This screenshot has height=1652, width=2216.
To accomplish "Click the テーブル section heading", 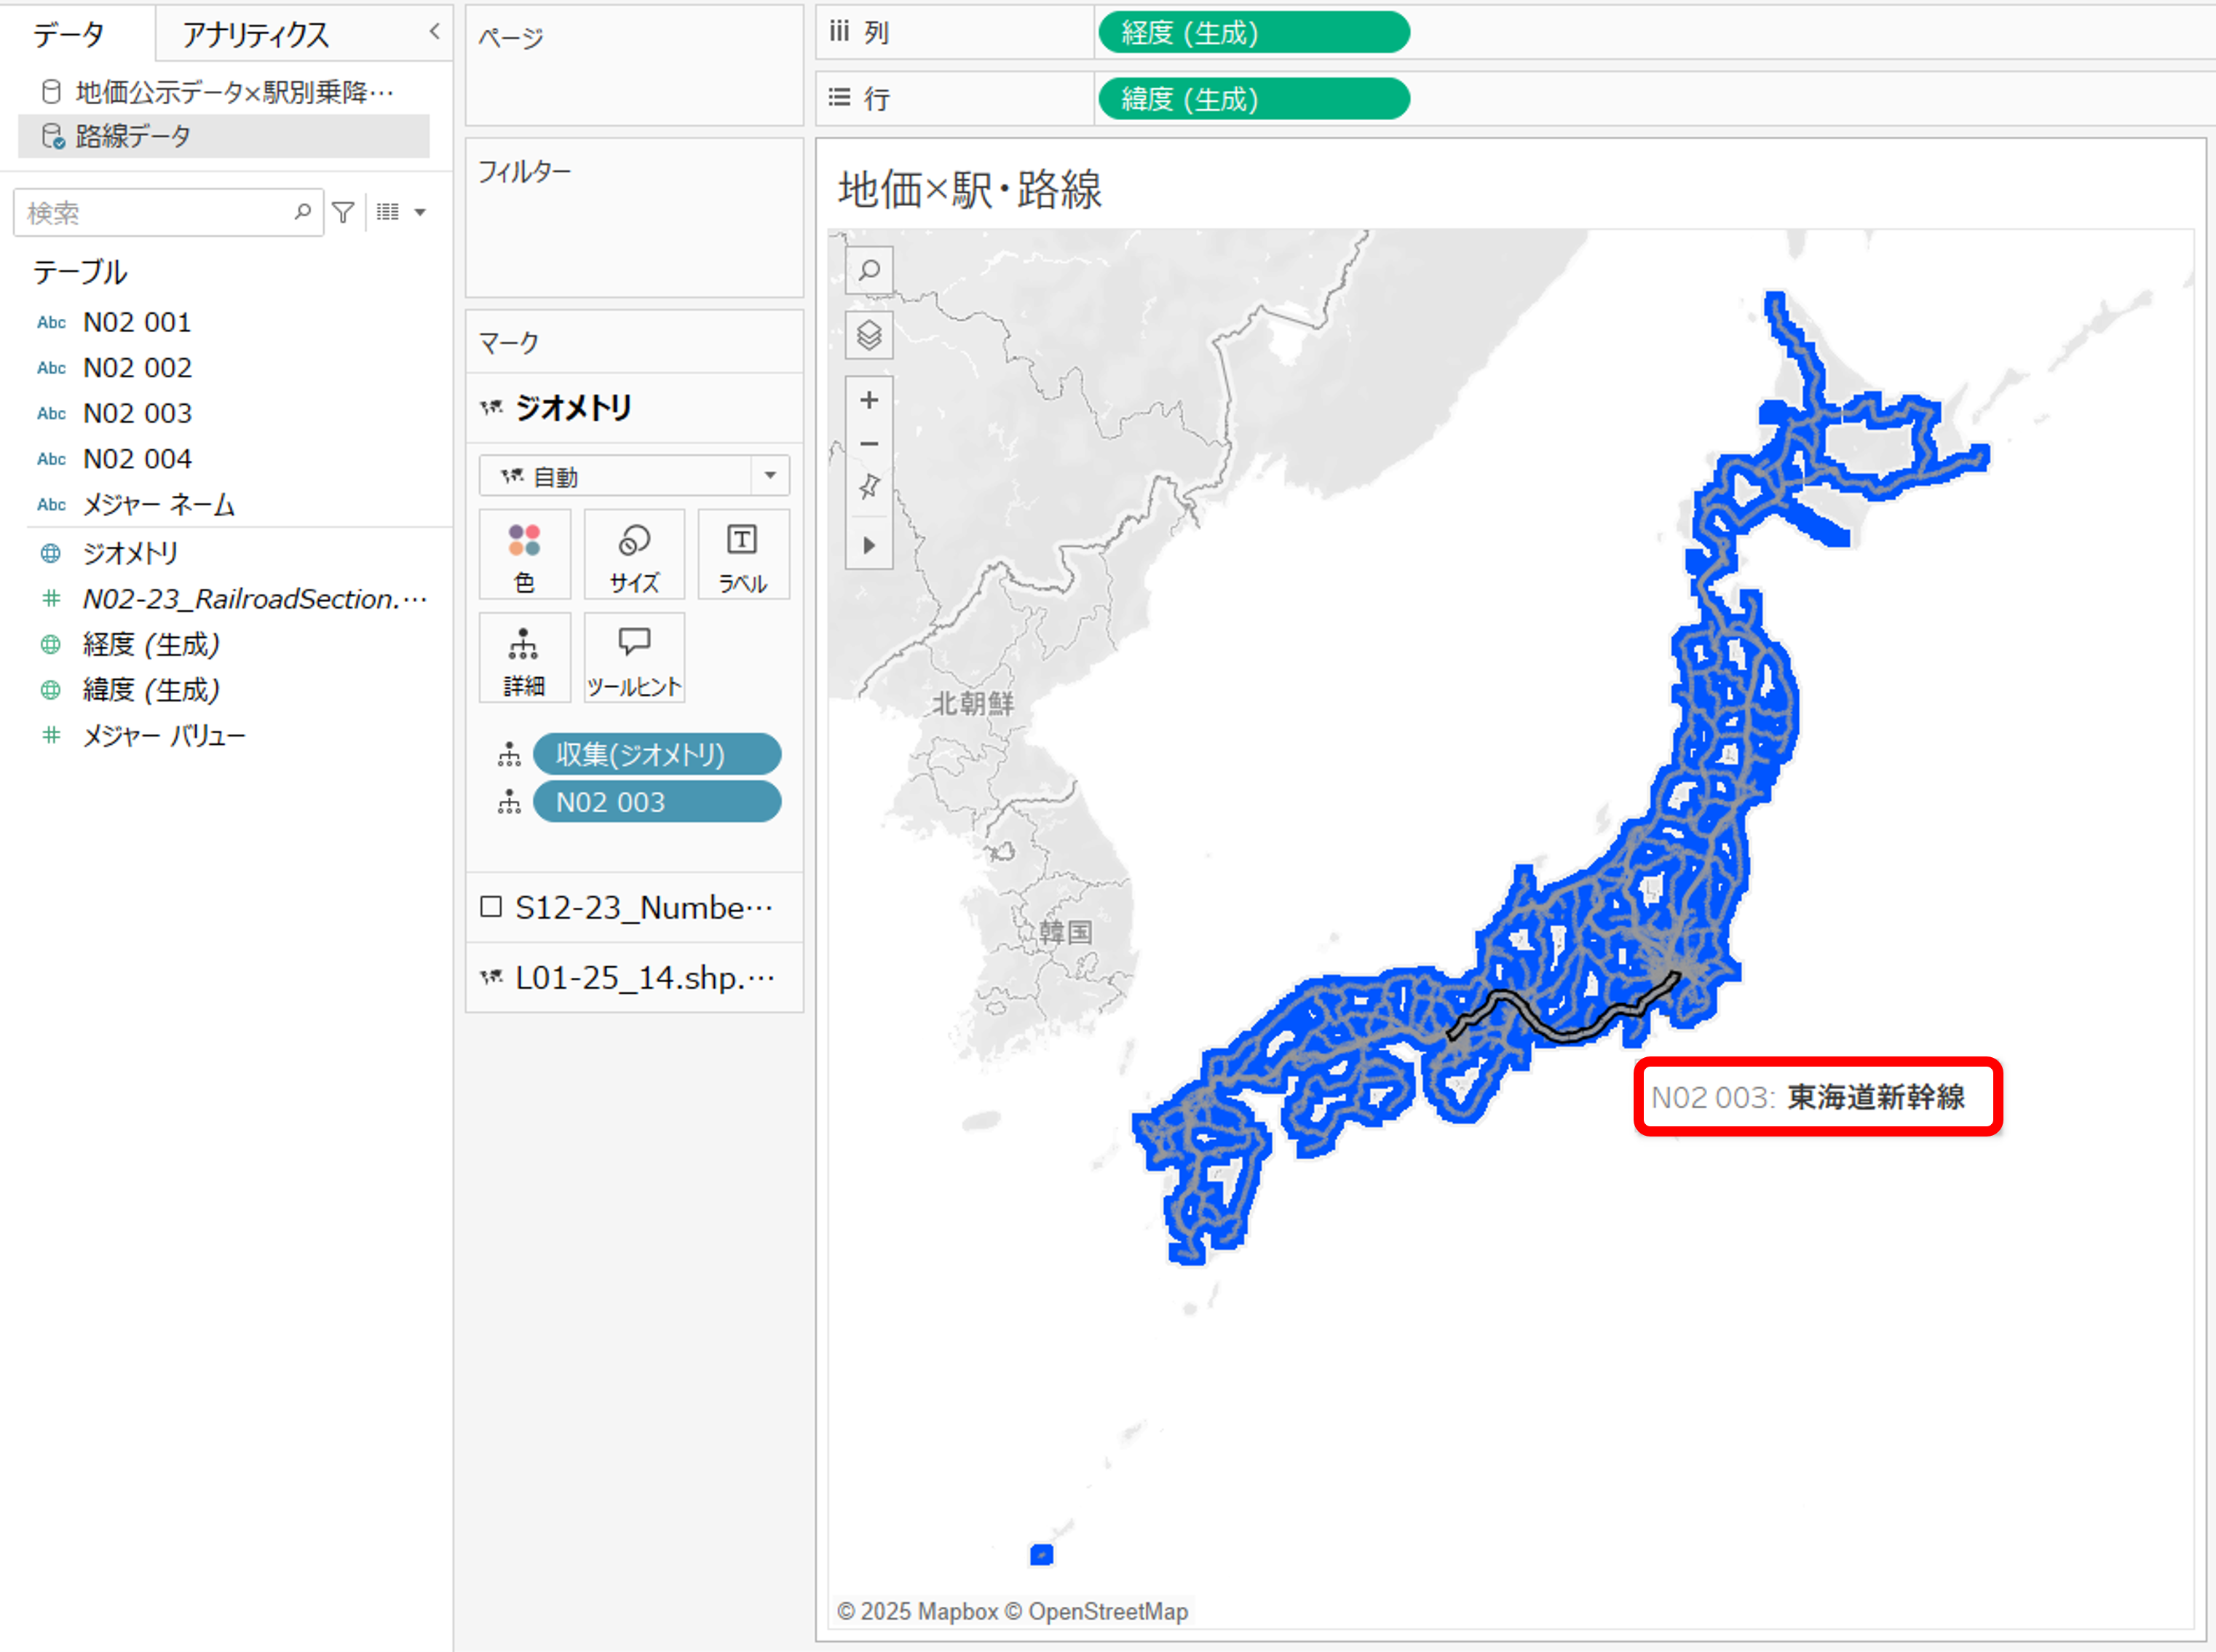I will coord(80,272).
